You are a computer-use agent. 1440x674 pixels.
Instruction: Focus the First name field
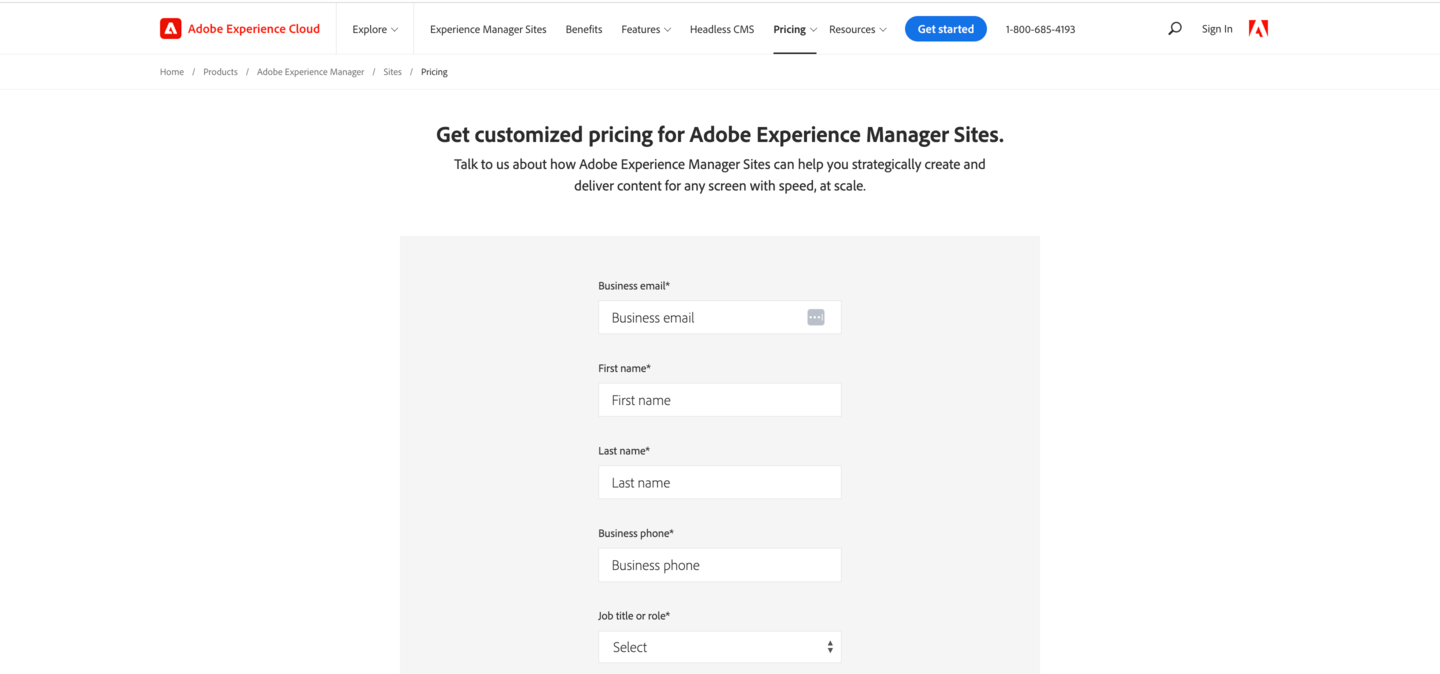click(x=720, y=400)
